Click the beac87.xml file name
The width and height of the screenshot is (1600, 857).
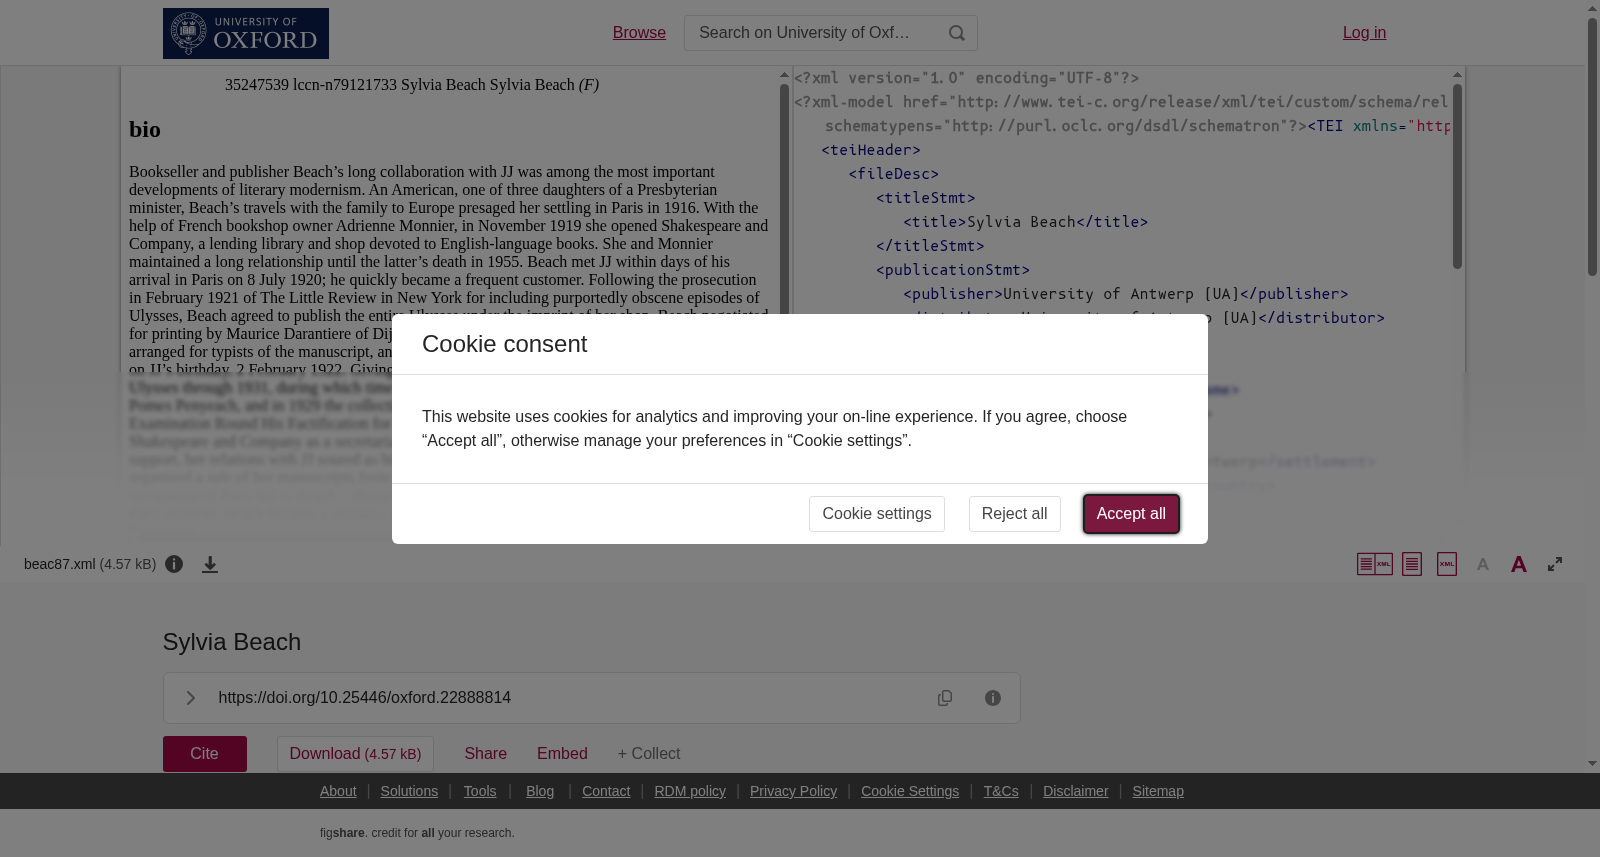click(60, 564)
